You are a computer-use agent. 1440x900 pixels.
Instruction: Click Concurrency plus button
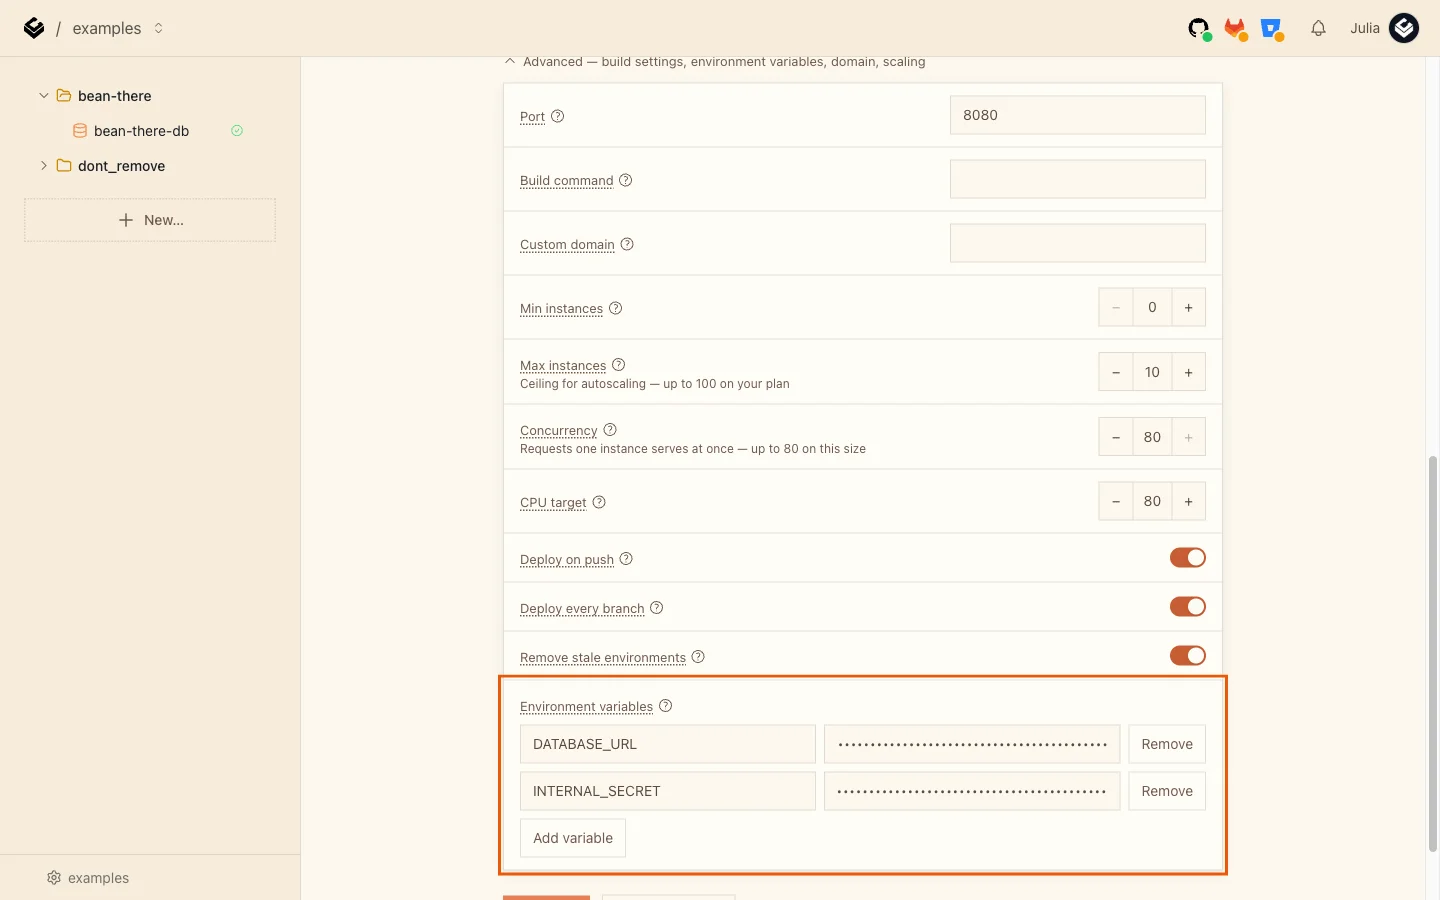point(1188,437)
